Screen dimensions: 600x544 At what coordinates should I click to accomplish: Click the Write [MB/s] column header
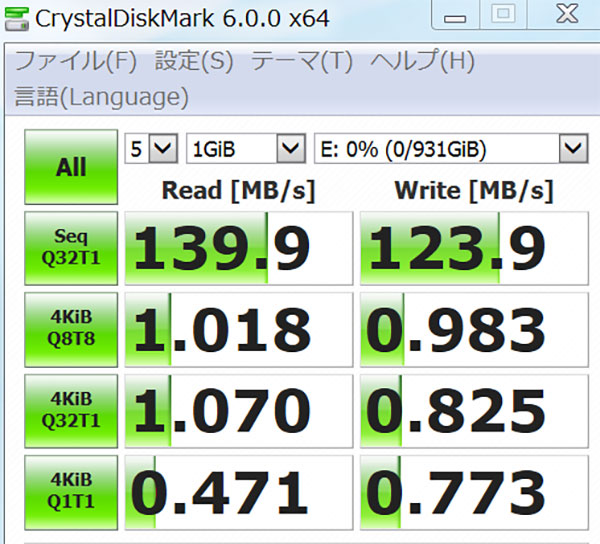[474, 190]
